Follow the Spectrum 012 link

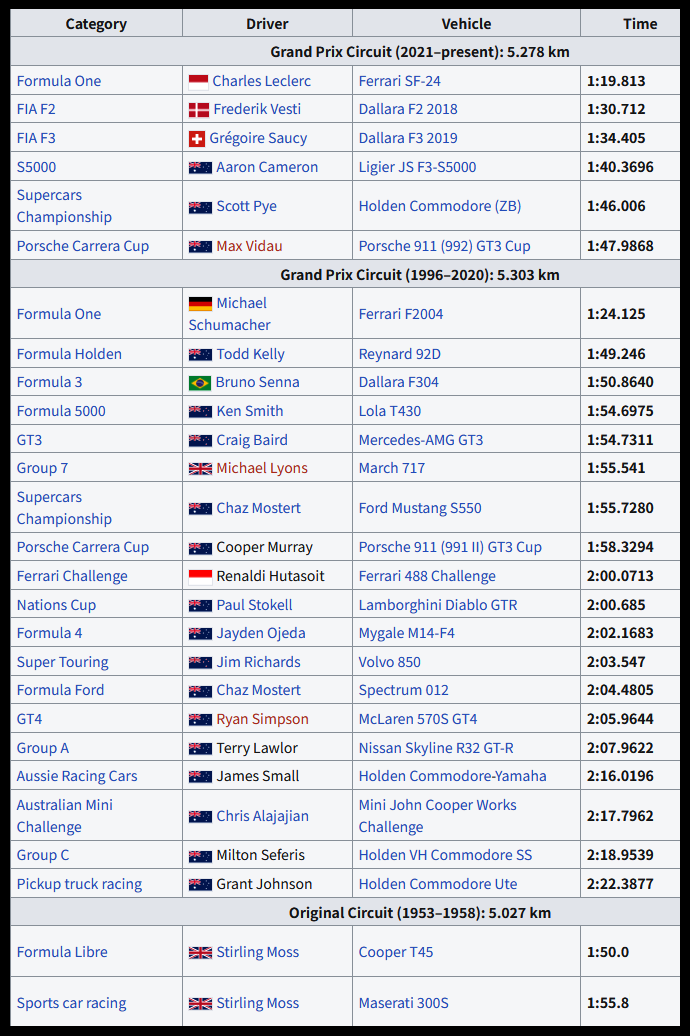click(x=403, y=690)
